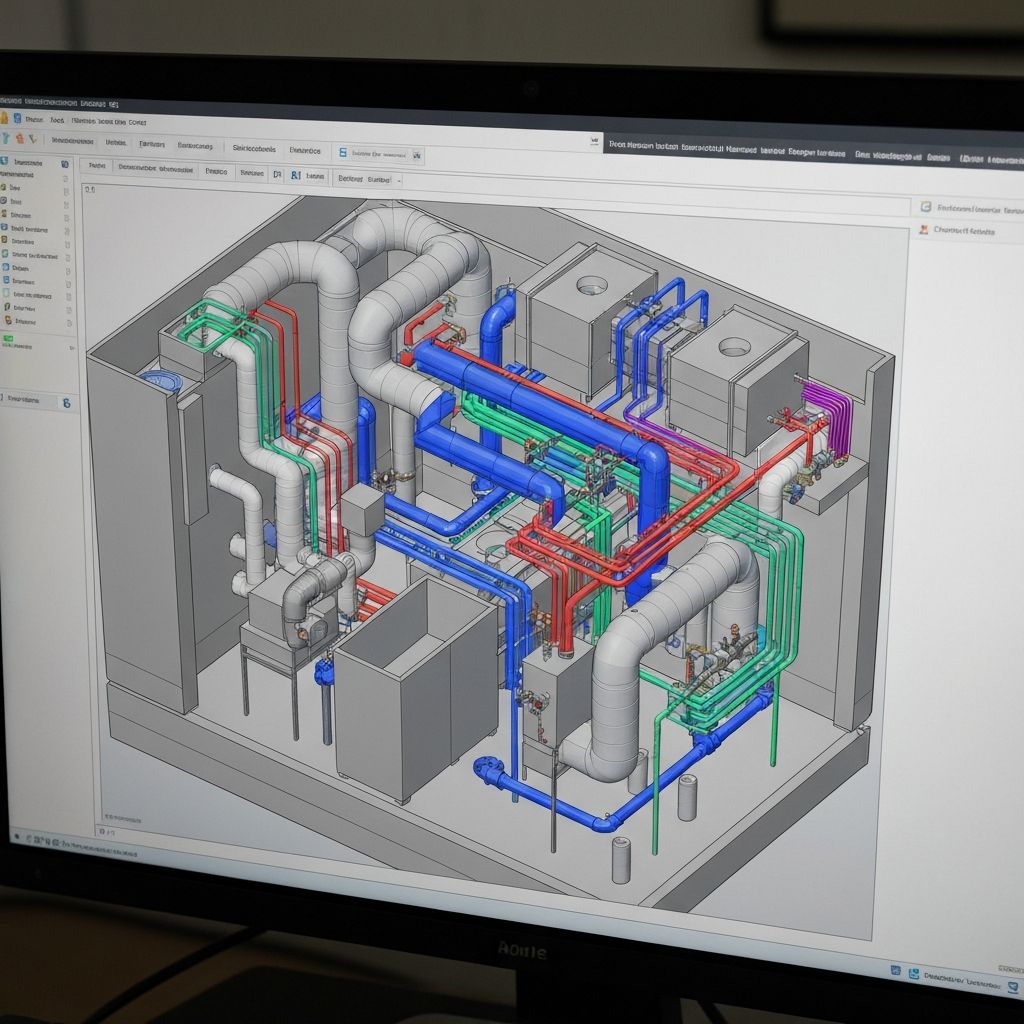Click the first blue status bar icon, bottom-right
Viewport: 1024px width, 1024px height.
[896, 970]
